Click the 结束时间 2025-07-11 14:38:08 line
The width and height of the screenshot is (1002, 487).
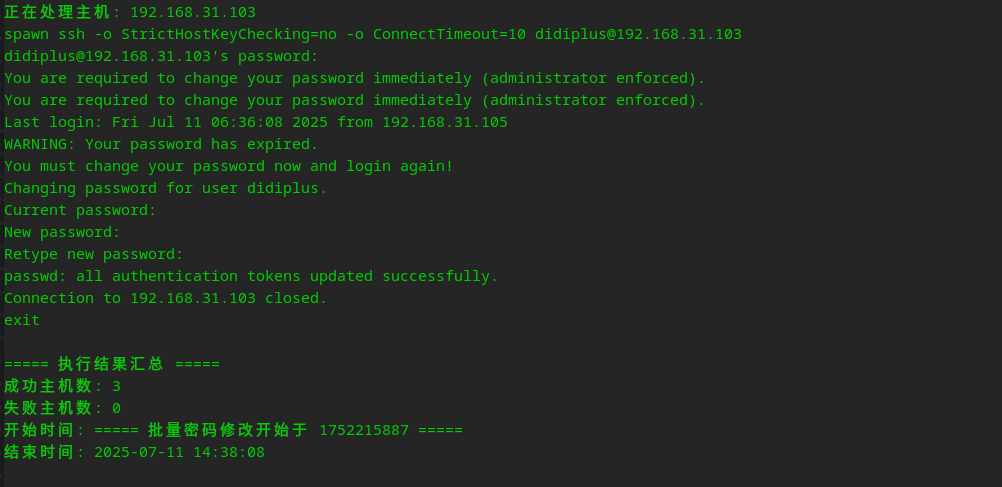[x=134, y=452]
